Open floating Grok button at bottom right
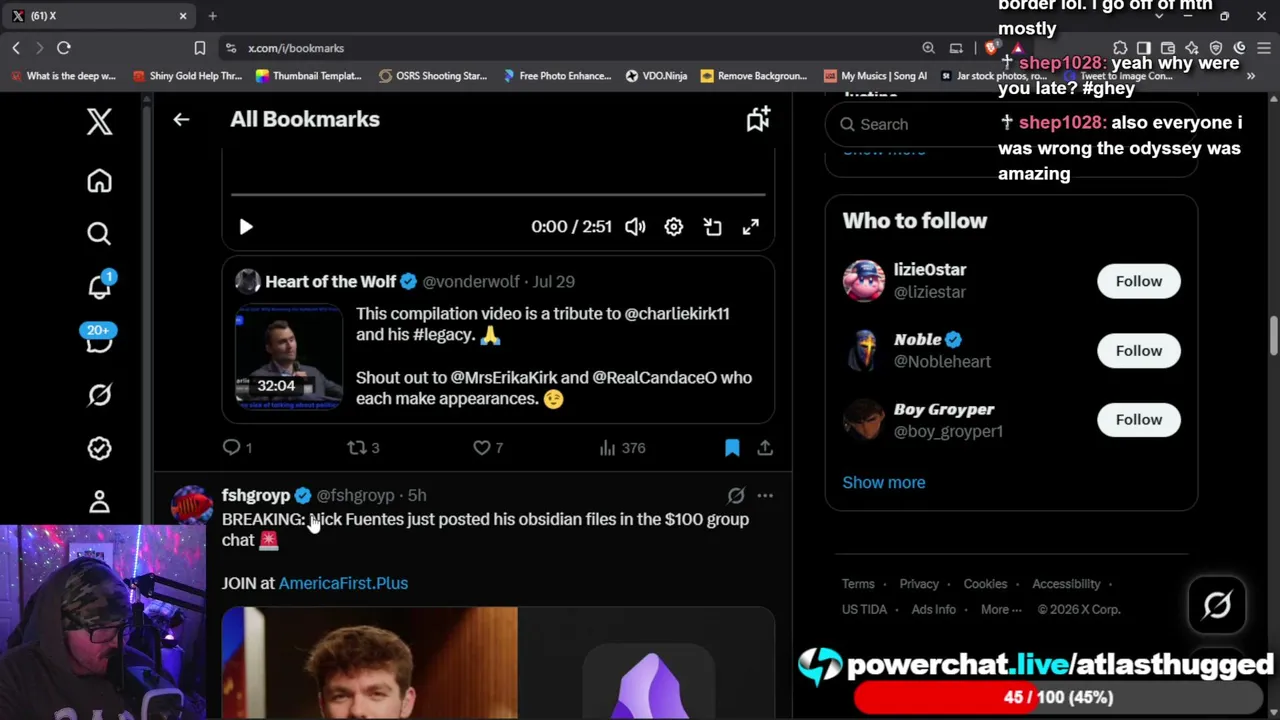 click(x=1217, y=605)
